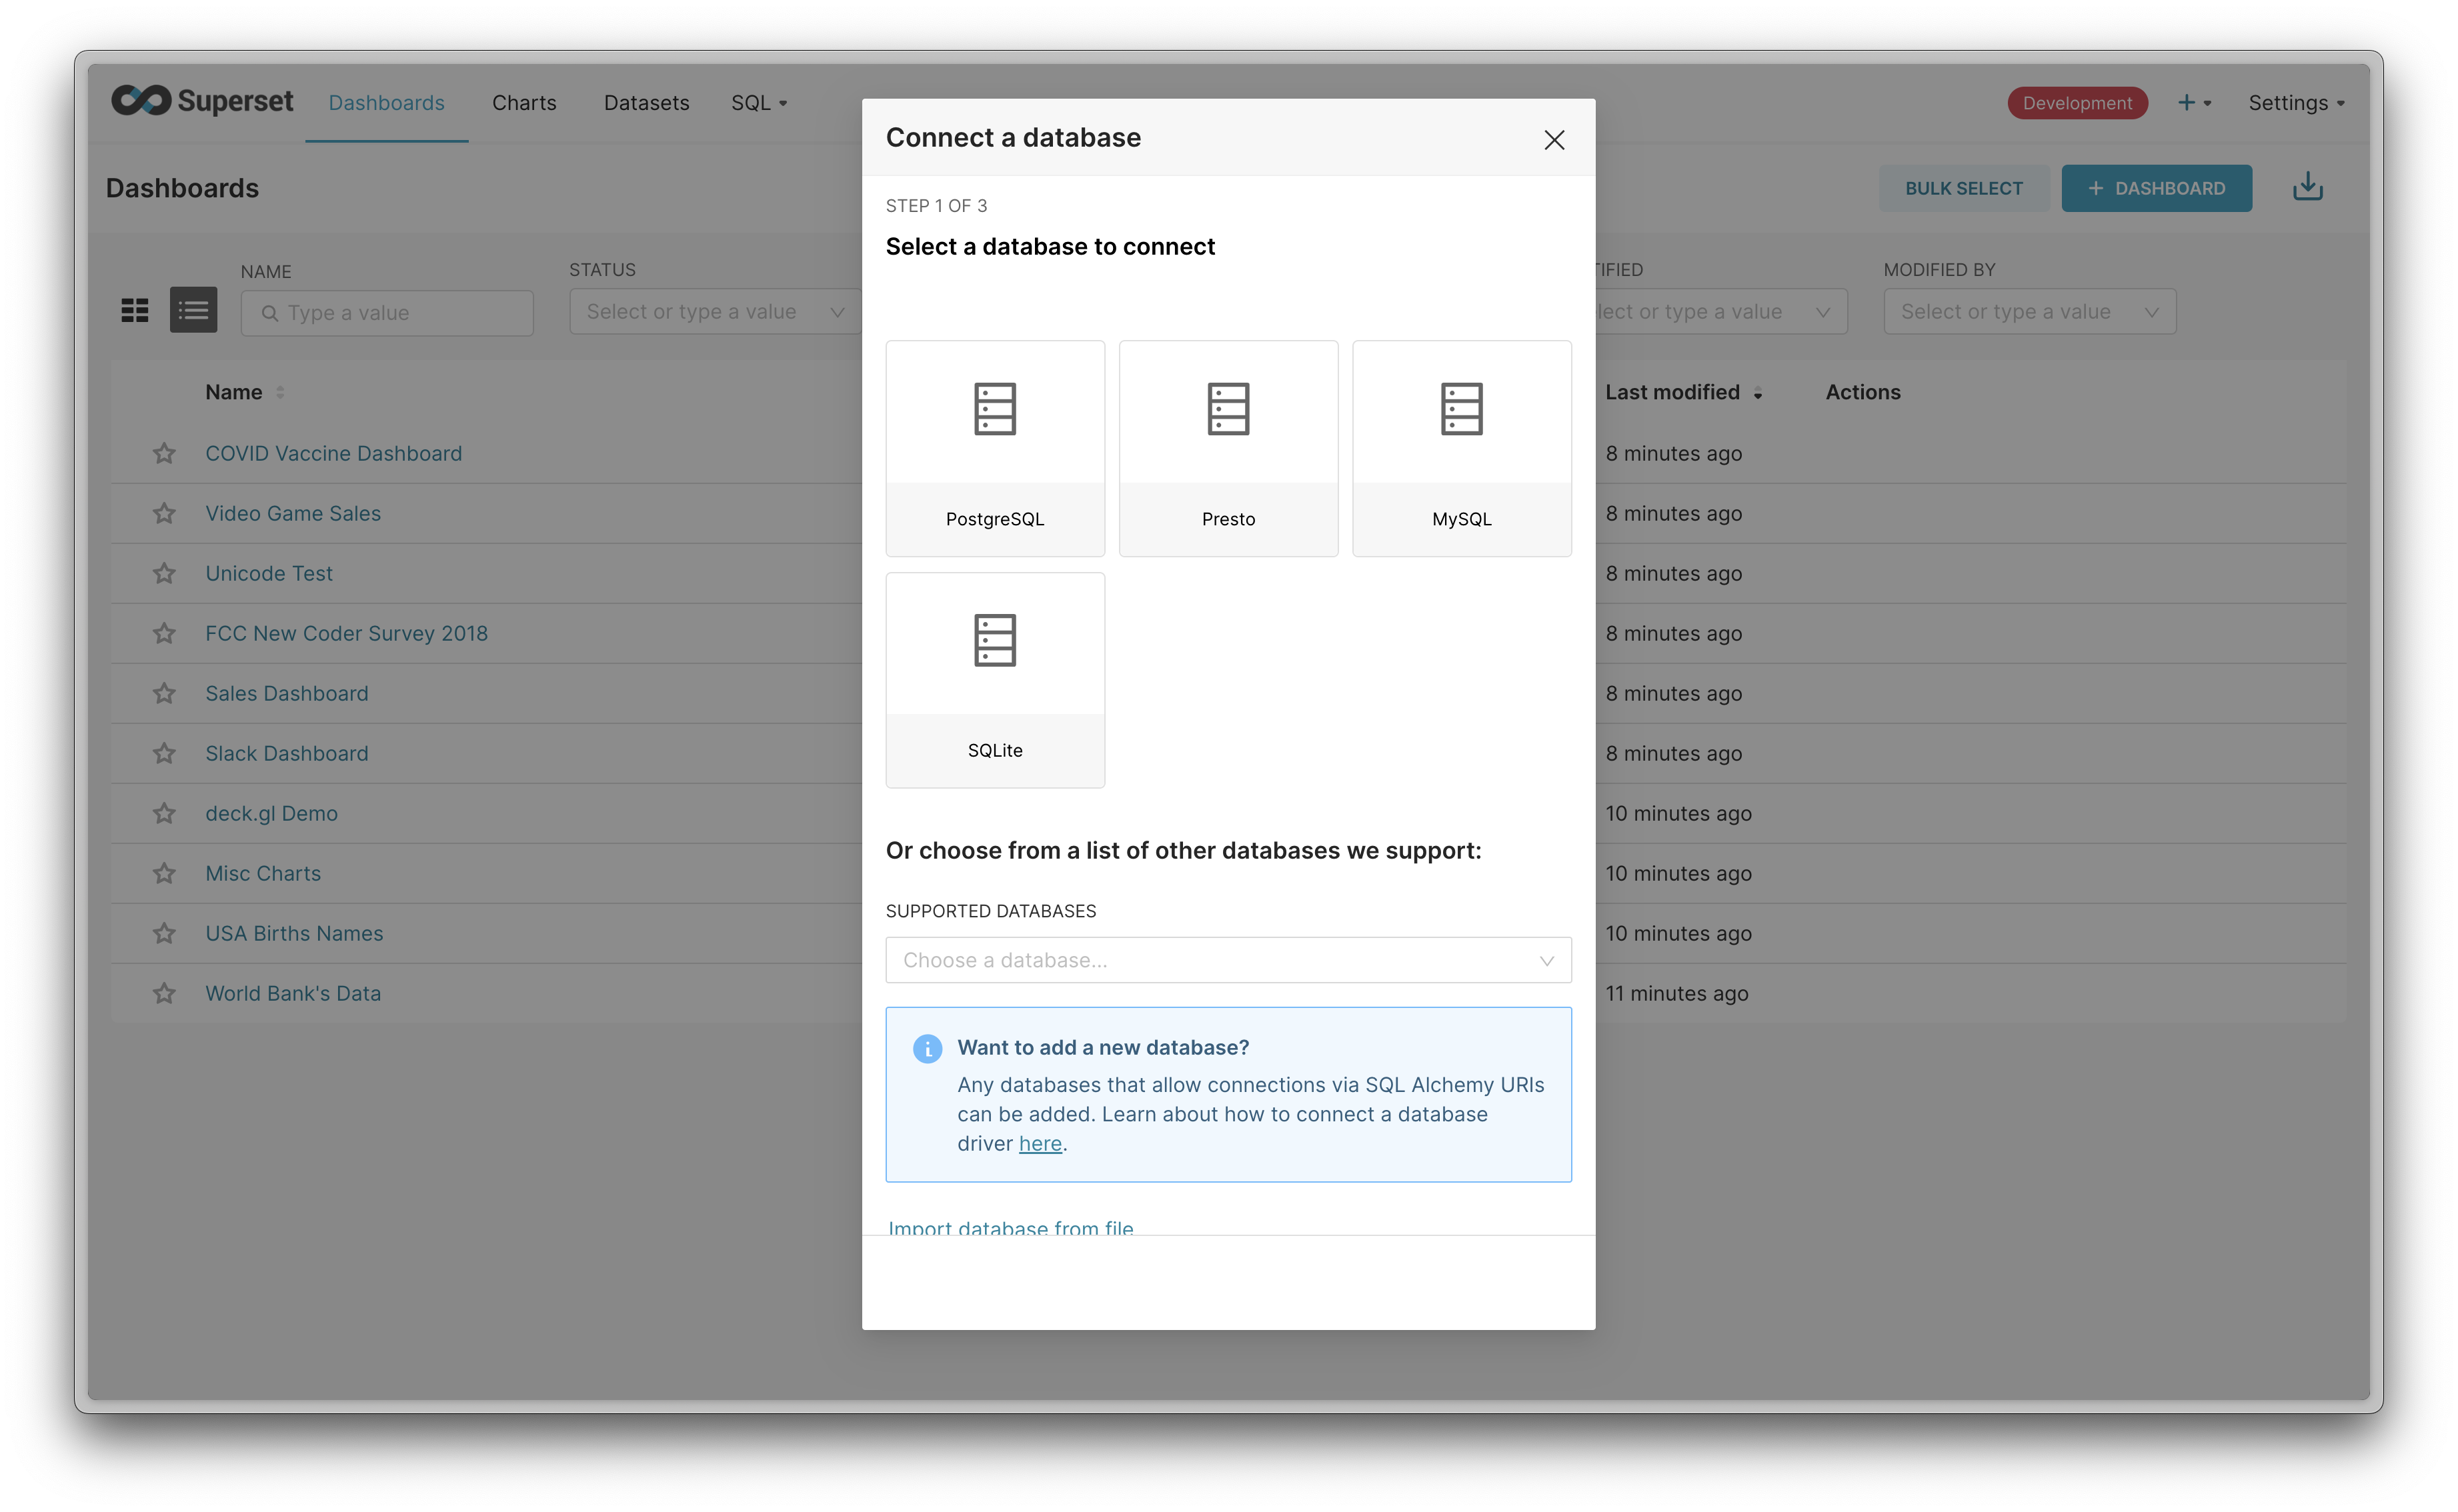Click the 'here' documentation link
2458x1512 pixels.
point(1039,1144)
